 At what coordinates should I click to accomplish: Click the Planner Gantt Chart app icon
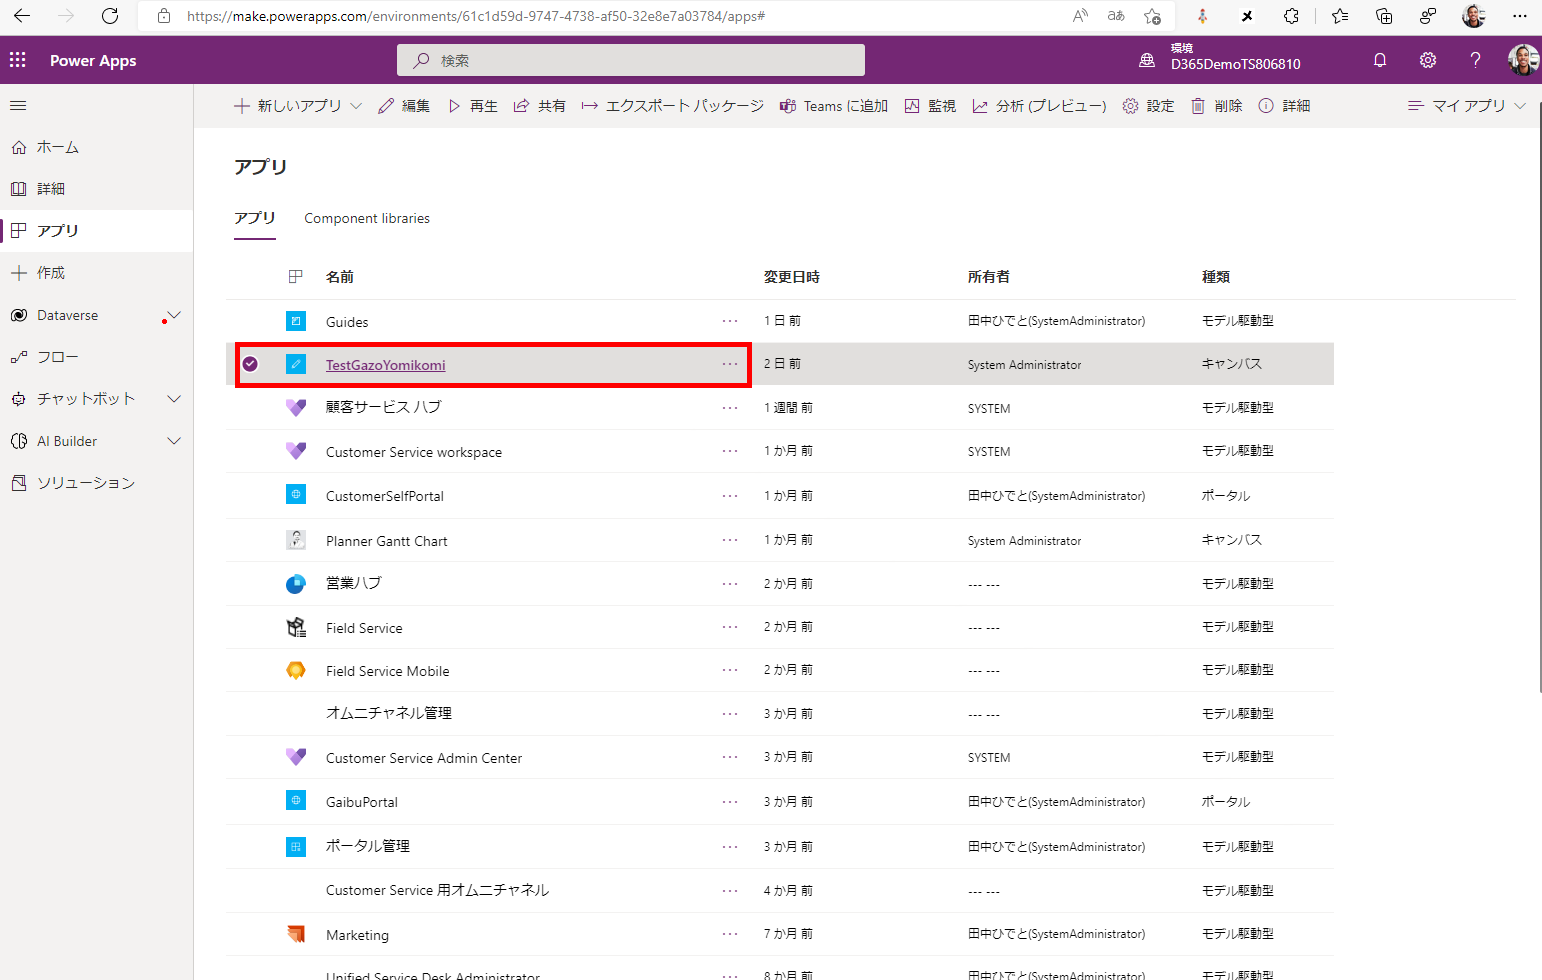(x=296, y=540)
